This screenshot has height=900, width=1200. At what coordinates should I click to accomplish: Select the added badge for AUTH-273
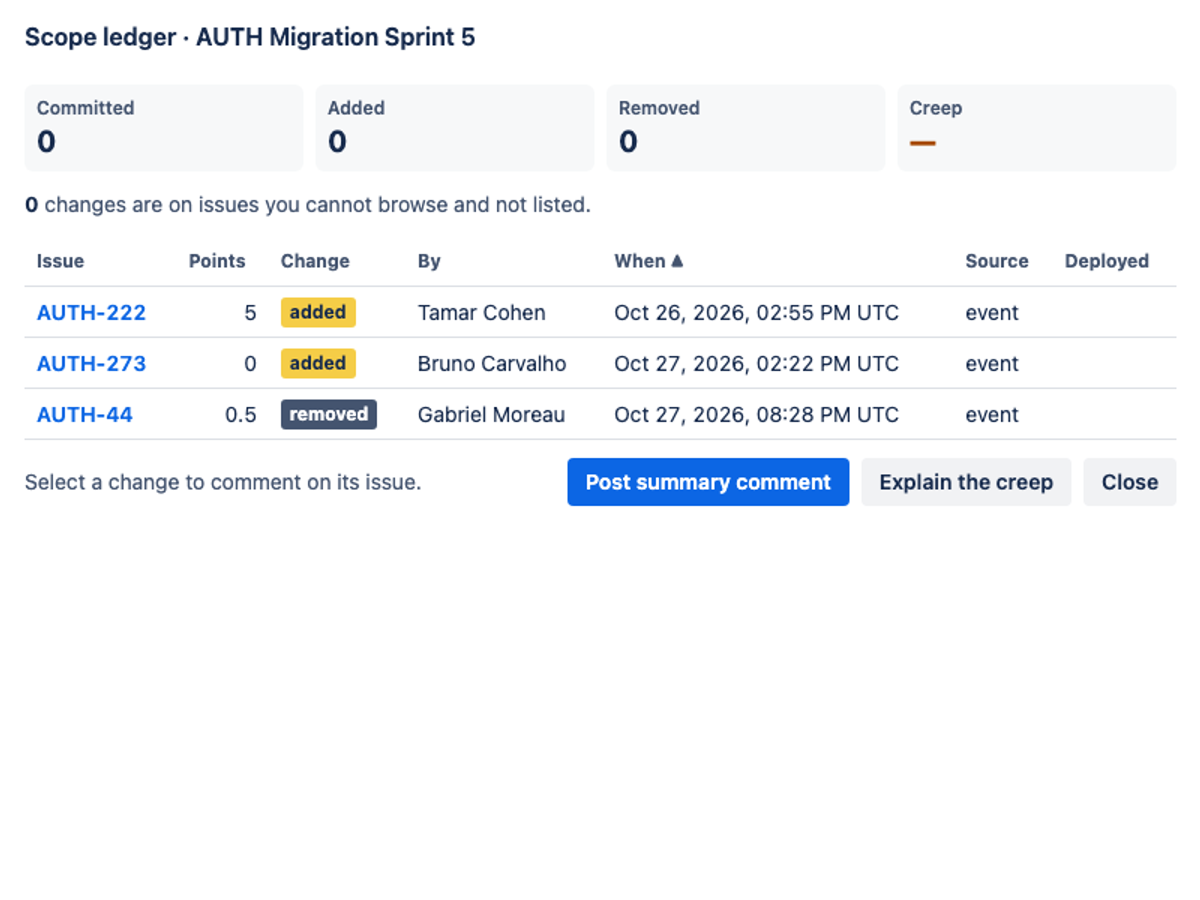pos(318,363)
